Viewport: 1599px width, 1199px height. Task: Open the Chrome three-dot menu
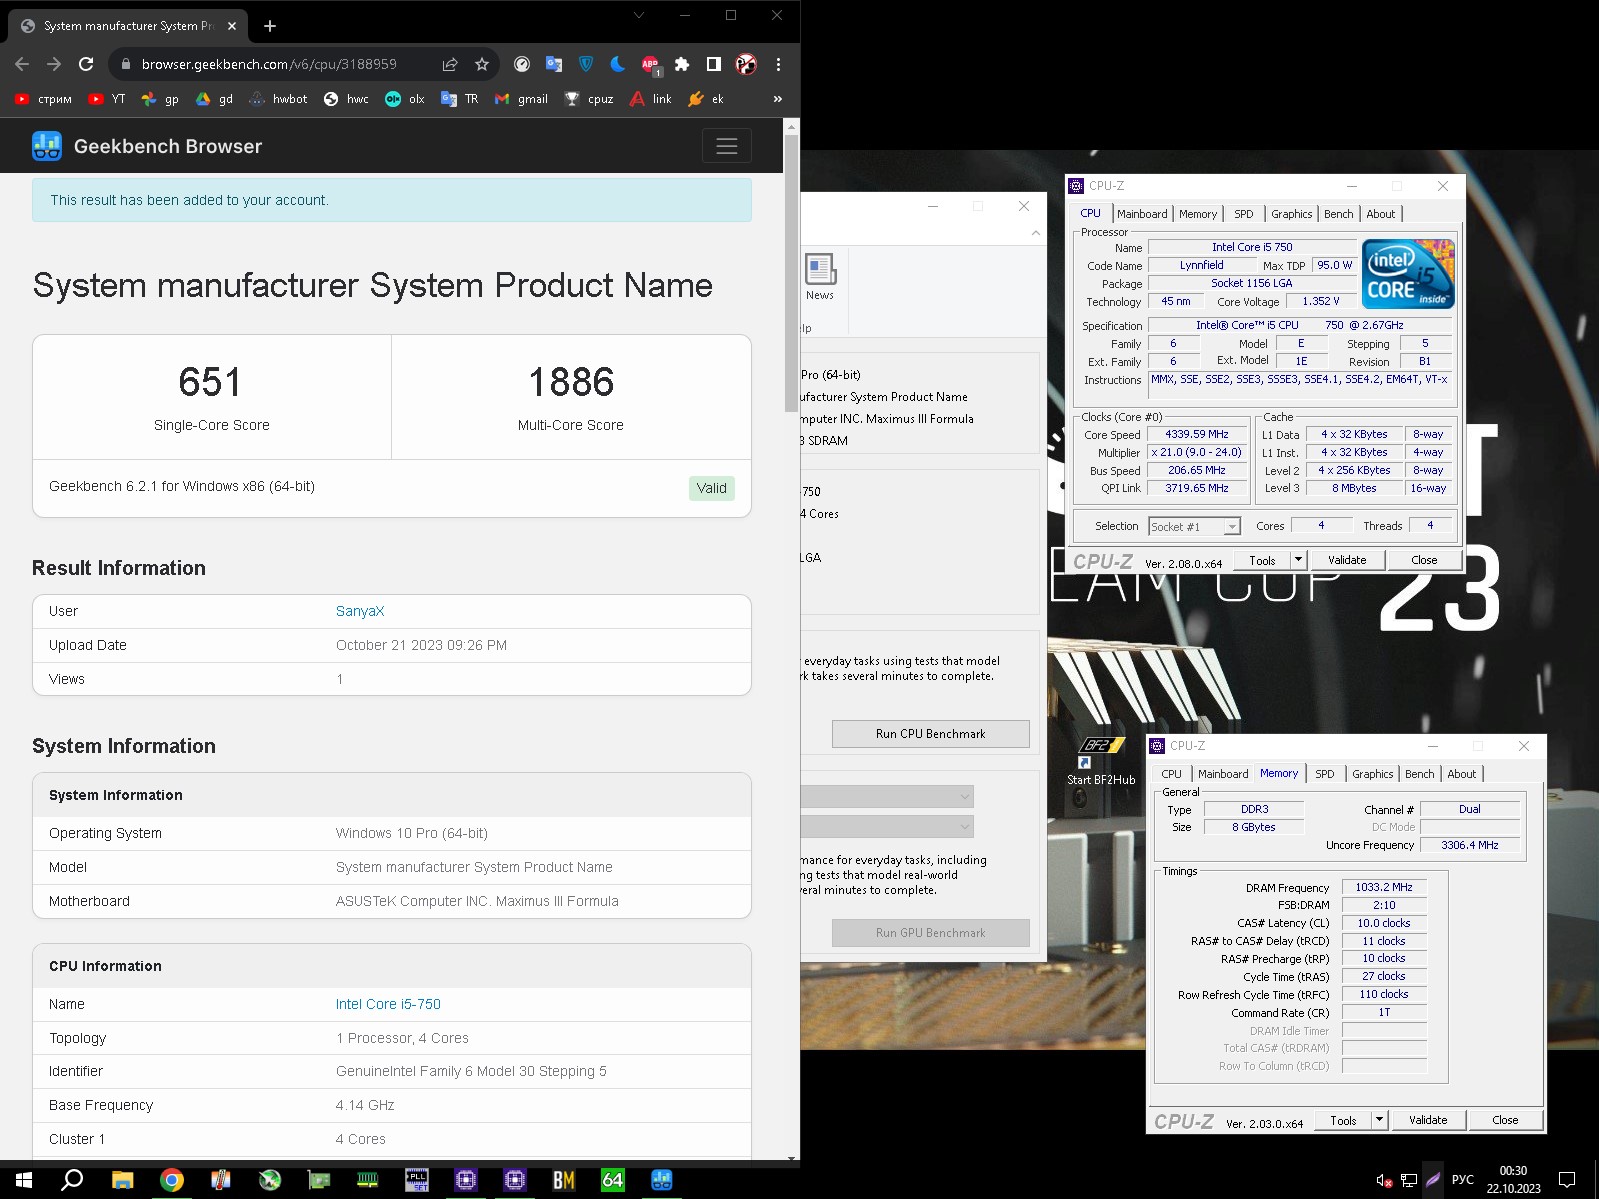[x=778, y=64]
